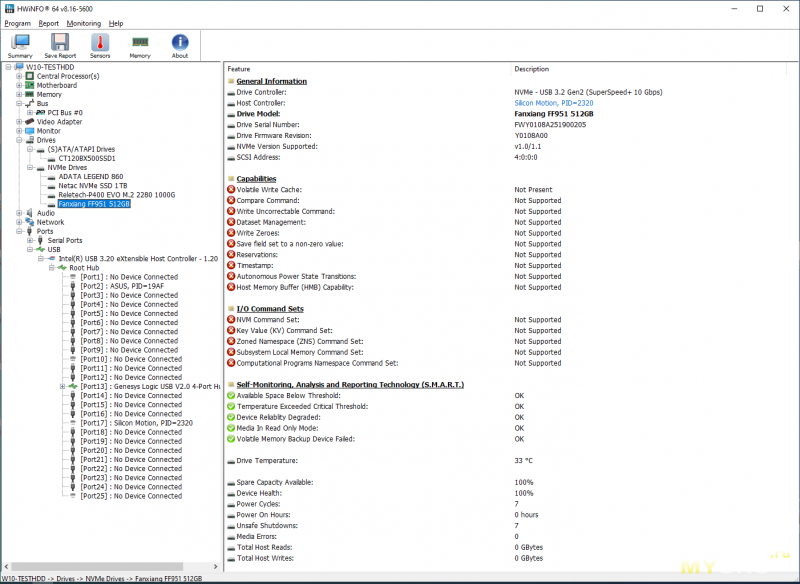Screen dimensions: 800x584
Task: Click the W10-TESTHDD computer icon
Action: (x=19, y=67)
